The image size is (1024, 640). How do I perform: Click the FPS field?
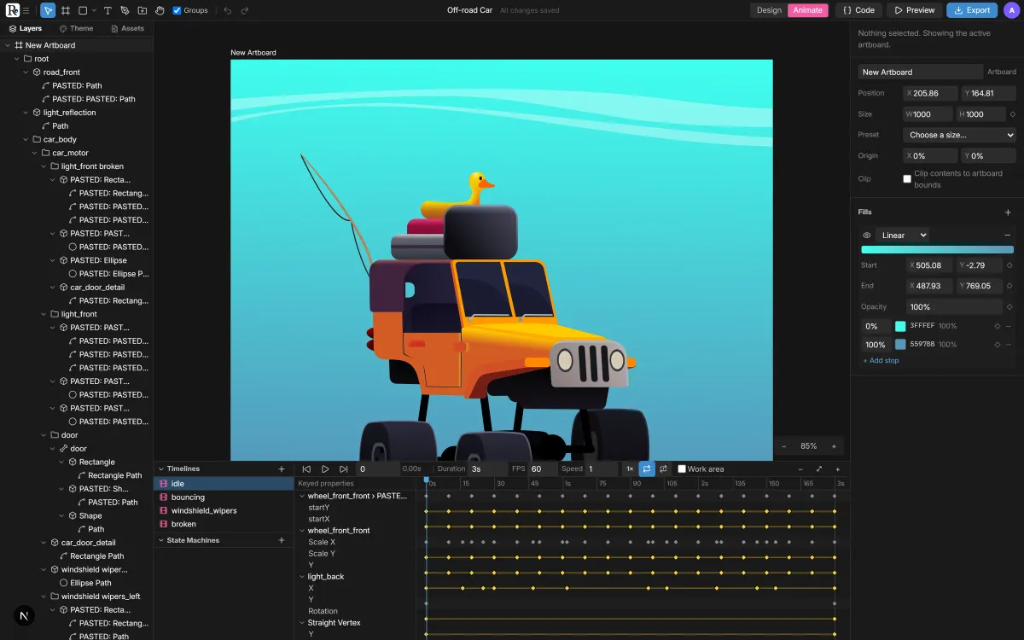(x=543, y=469)
